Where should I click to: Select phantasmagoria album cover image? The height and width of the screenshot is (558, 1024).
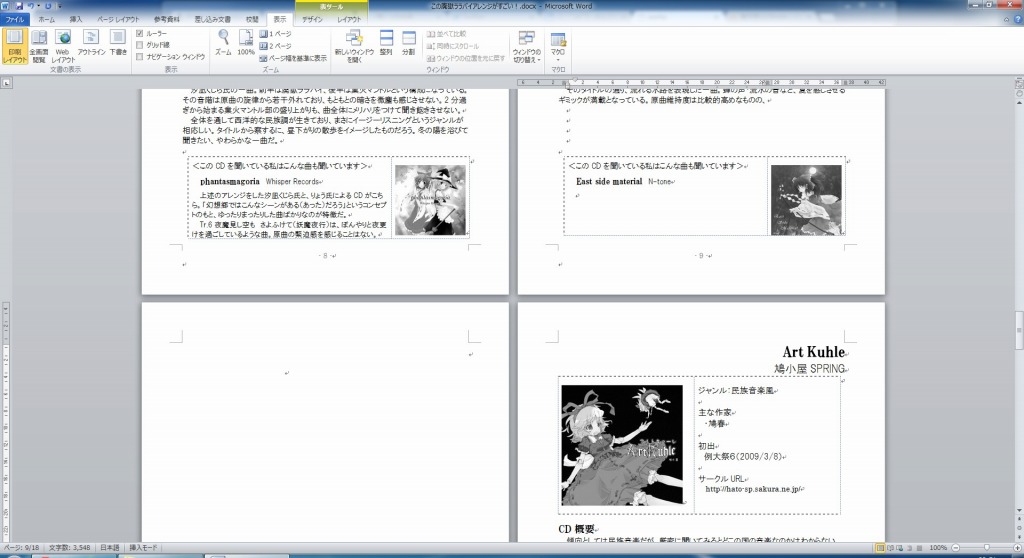click(430, 200)
